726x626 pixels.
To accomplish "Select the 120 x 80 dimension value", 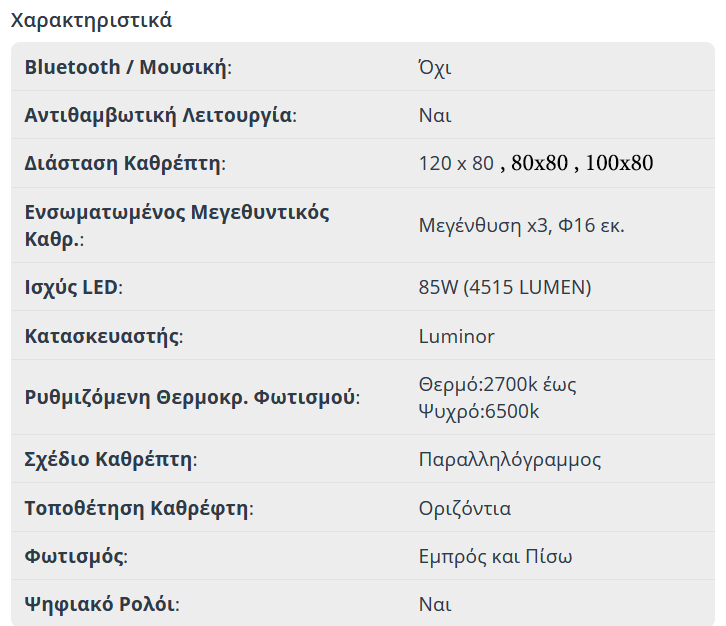I will point(456,163).
